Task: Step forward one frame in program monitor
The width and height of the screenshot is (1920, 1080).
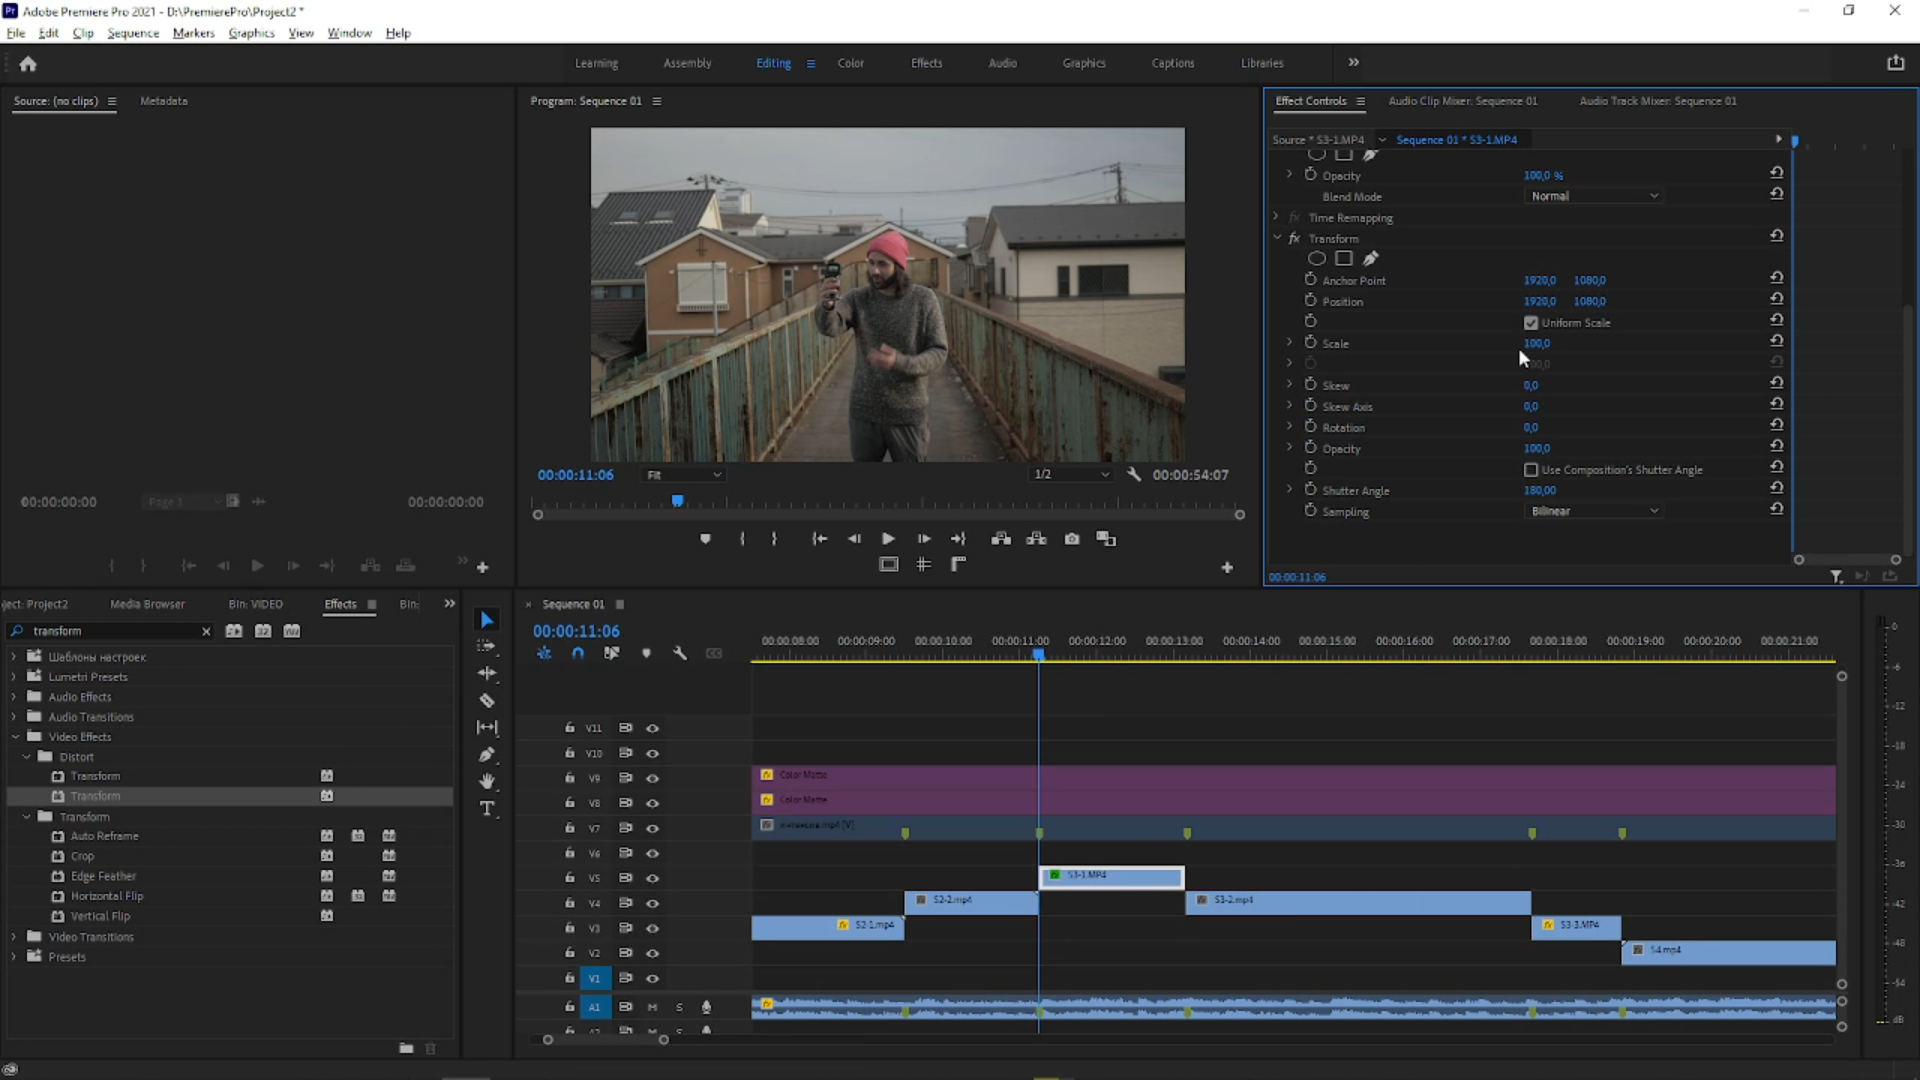Action: 924,539
